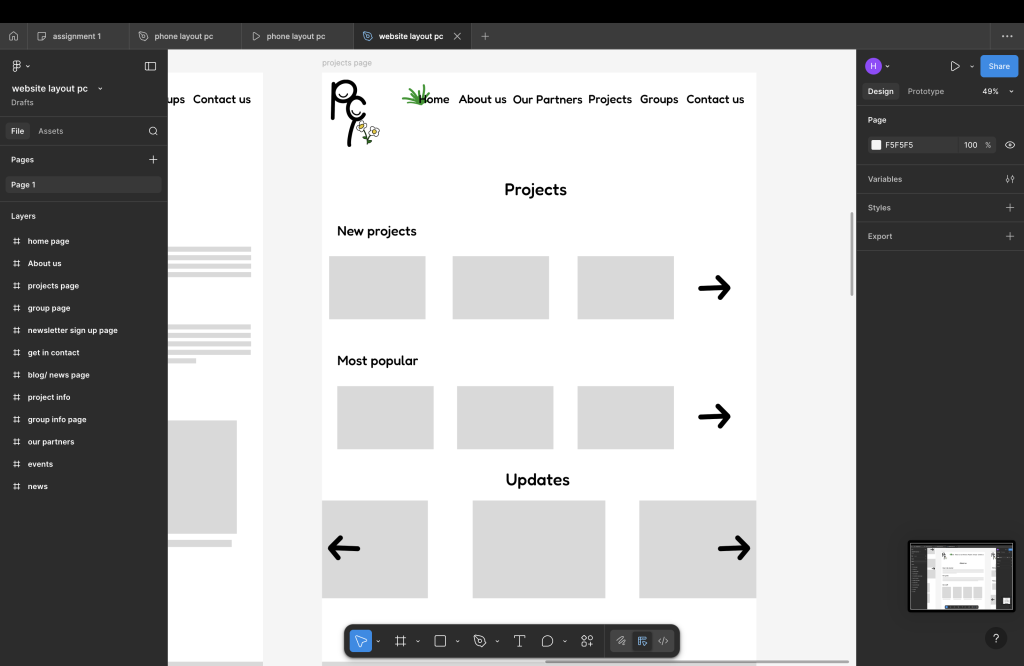This screenshot has height=666, width=1024.
Task: Pick the Rectangle shape tool
Action: click(x=440, y=641)
